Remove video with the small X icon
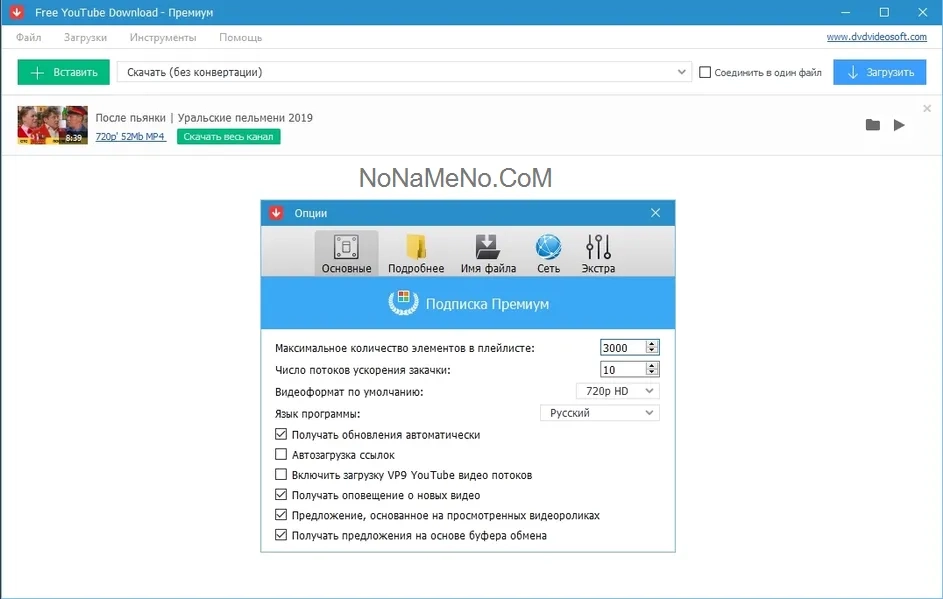 point(927,108)
